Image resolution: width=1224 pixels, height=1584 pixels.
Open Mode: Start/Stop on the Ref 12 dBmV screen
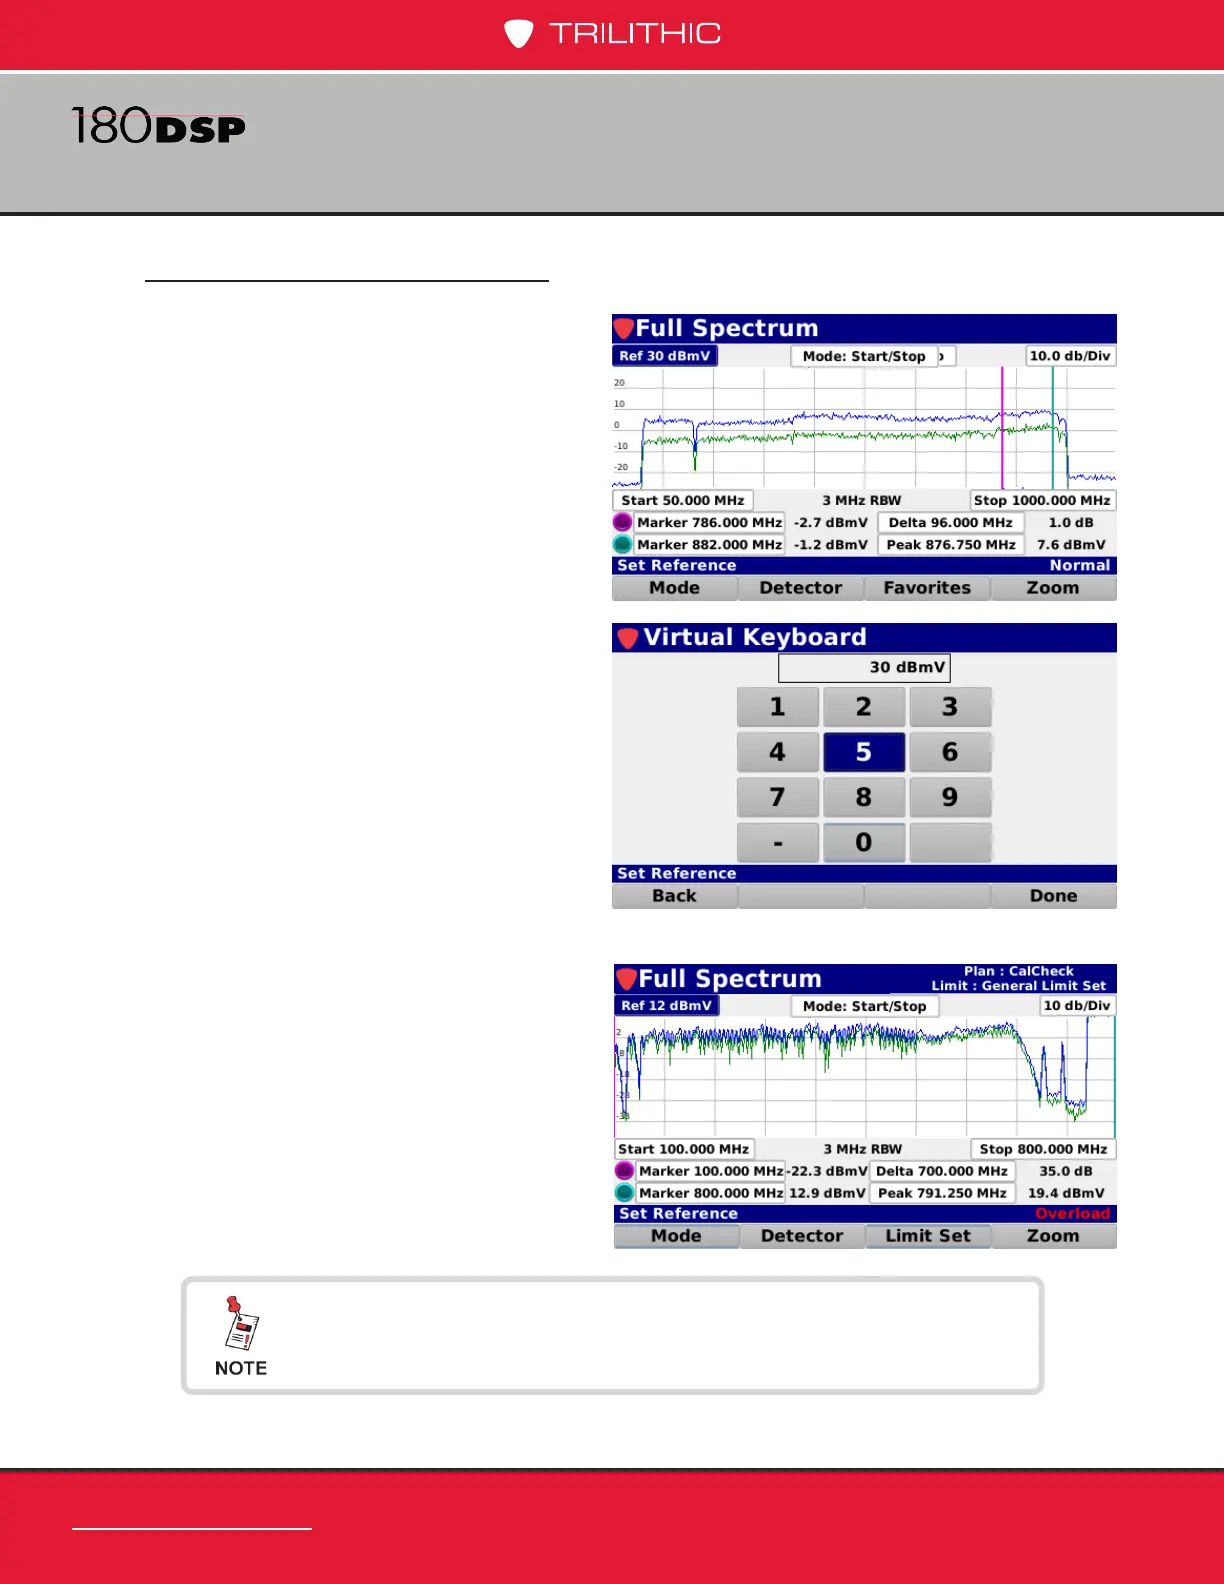click(x=865, y=1006)
